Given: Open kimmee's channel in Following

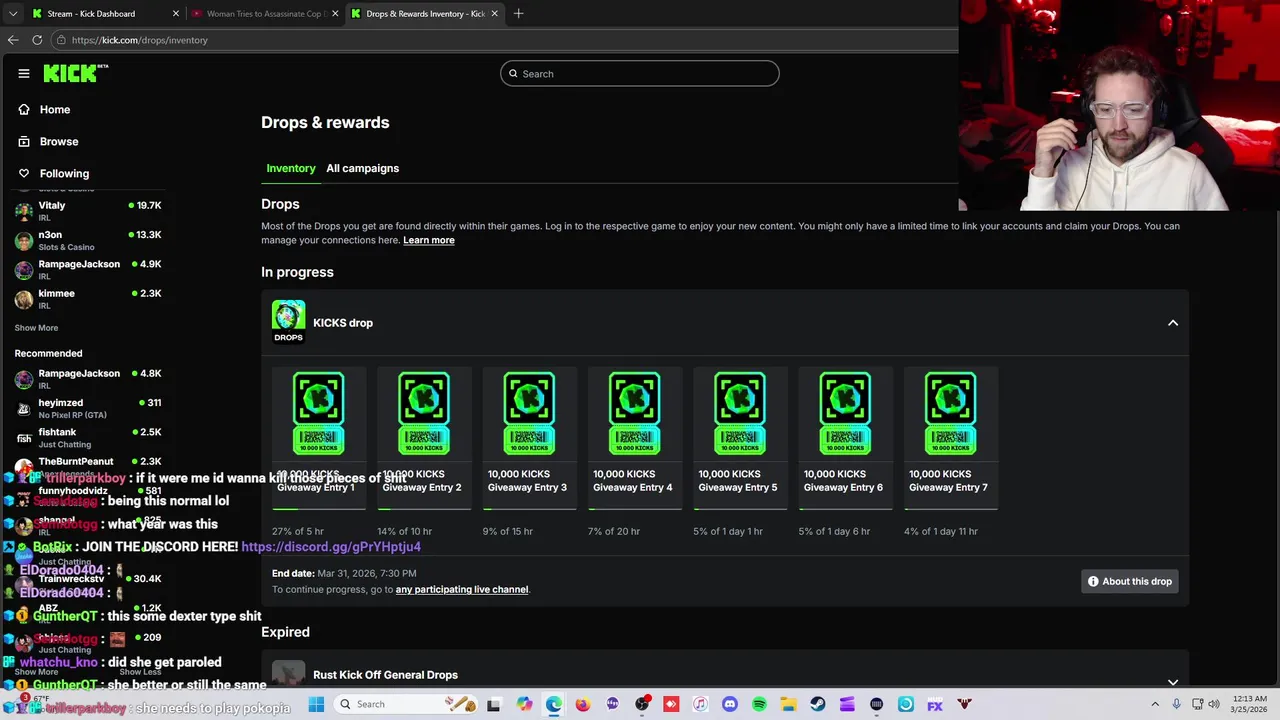Looking at the screenshot, I should coord(90,299).
